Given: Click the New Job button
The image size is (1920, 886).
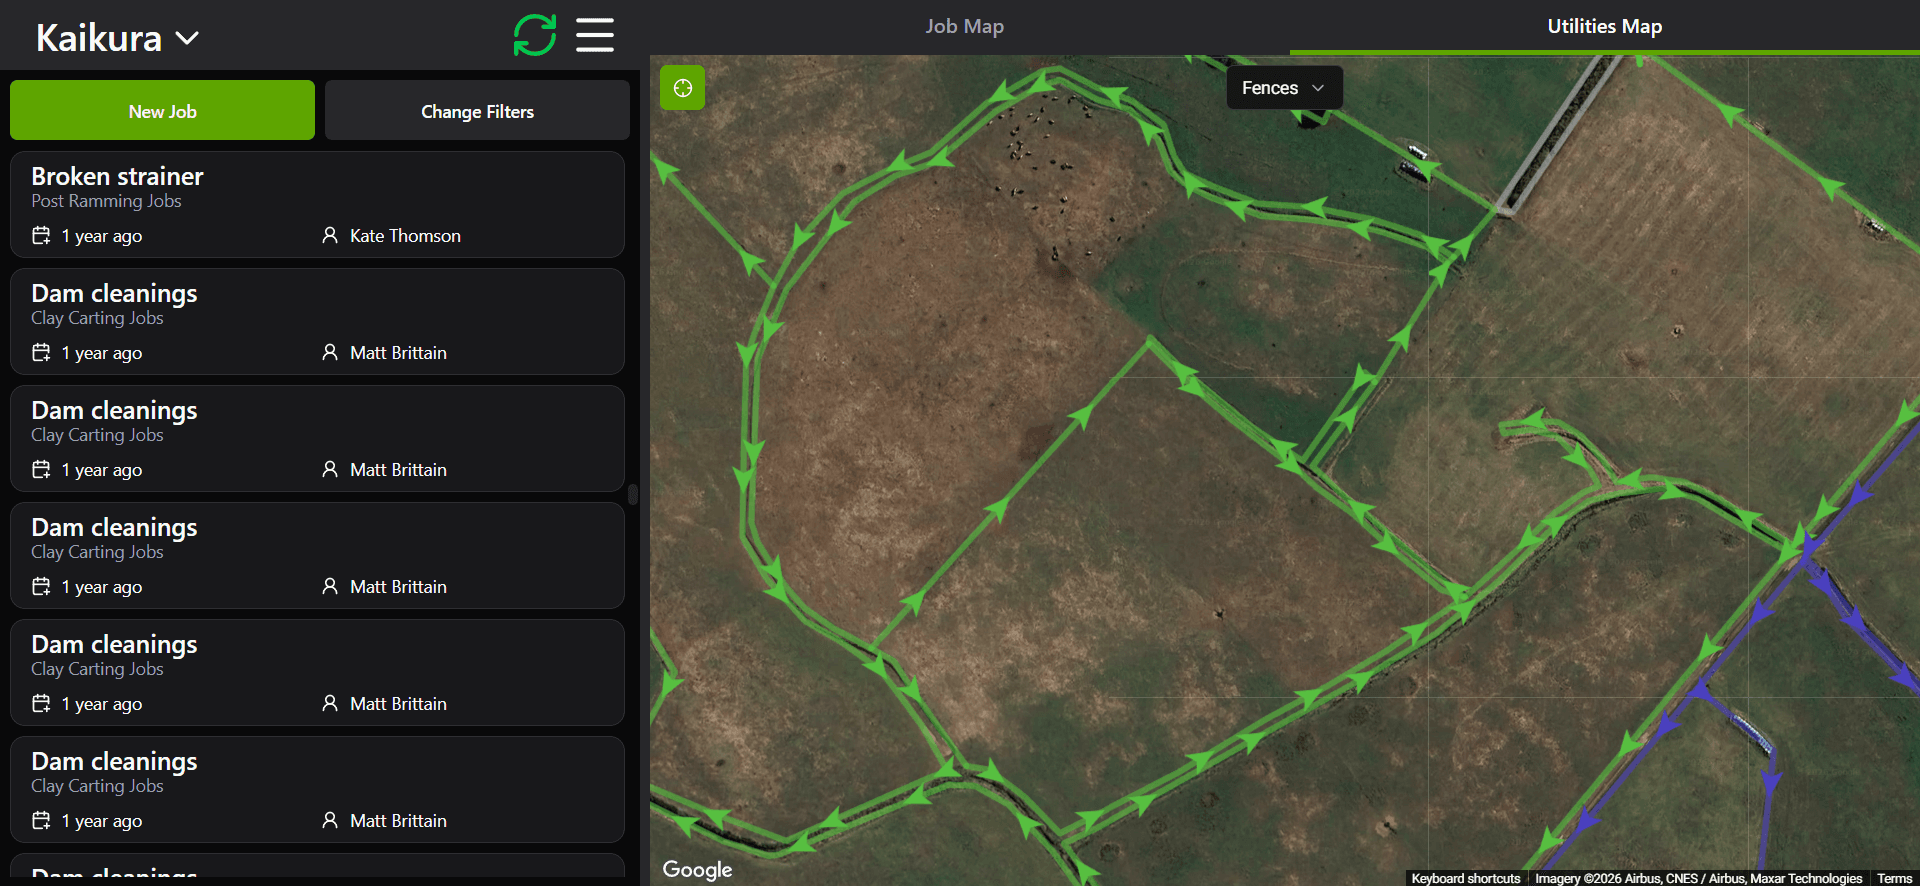Looking at the screenshot, I should coord(162,111).
